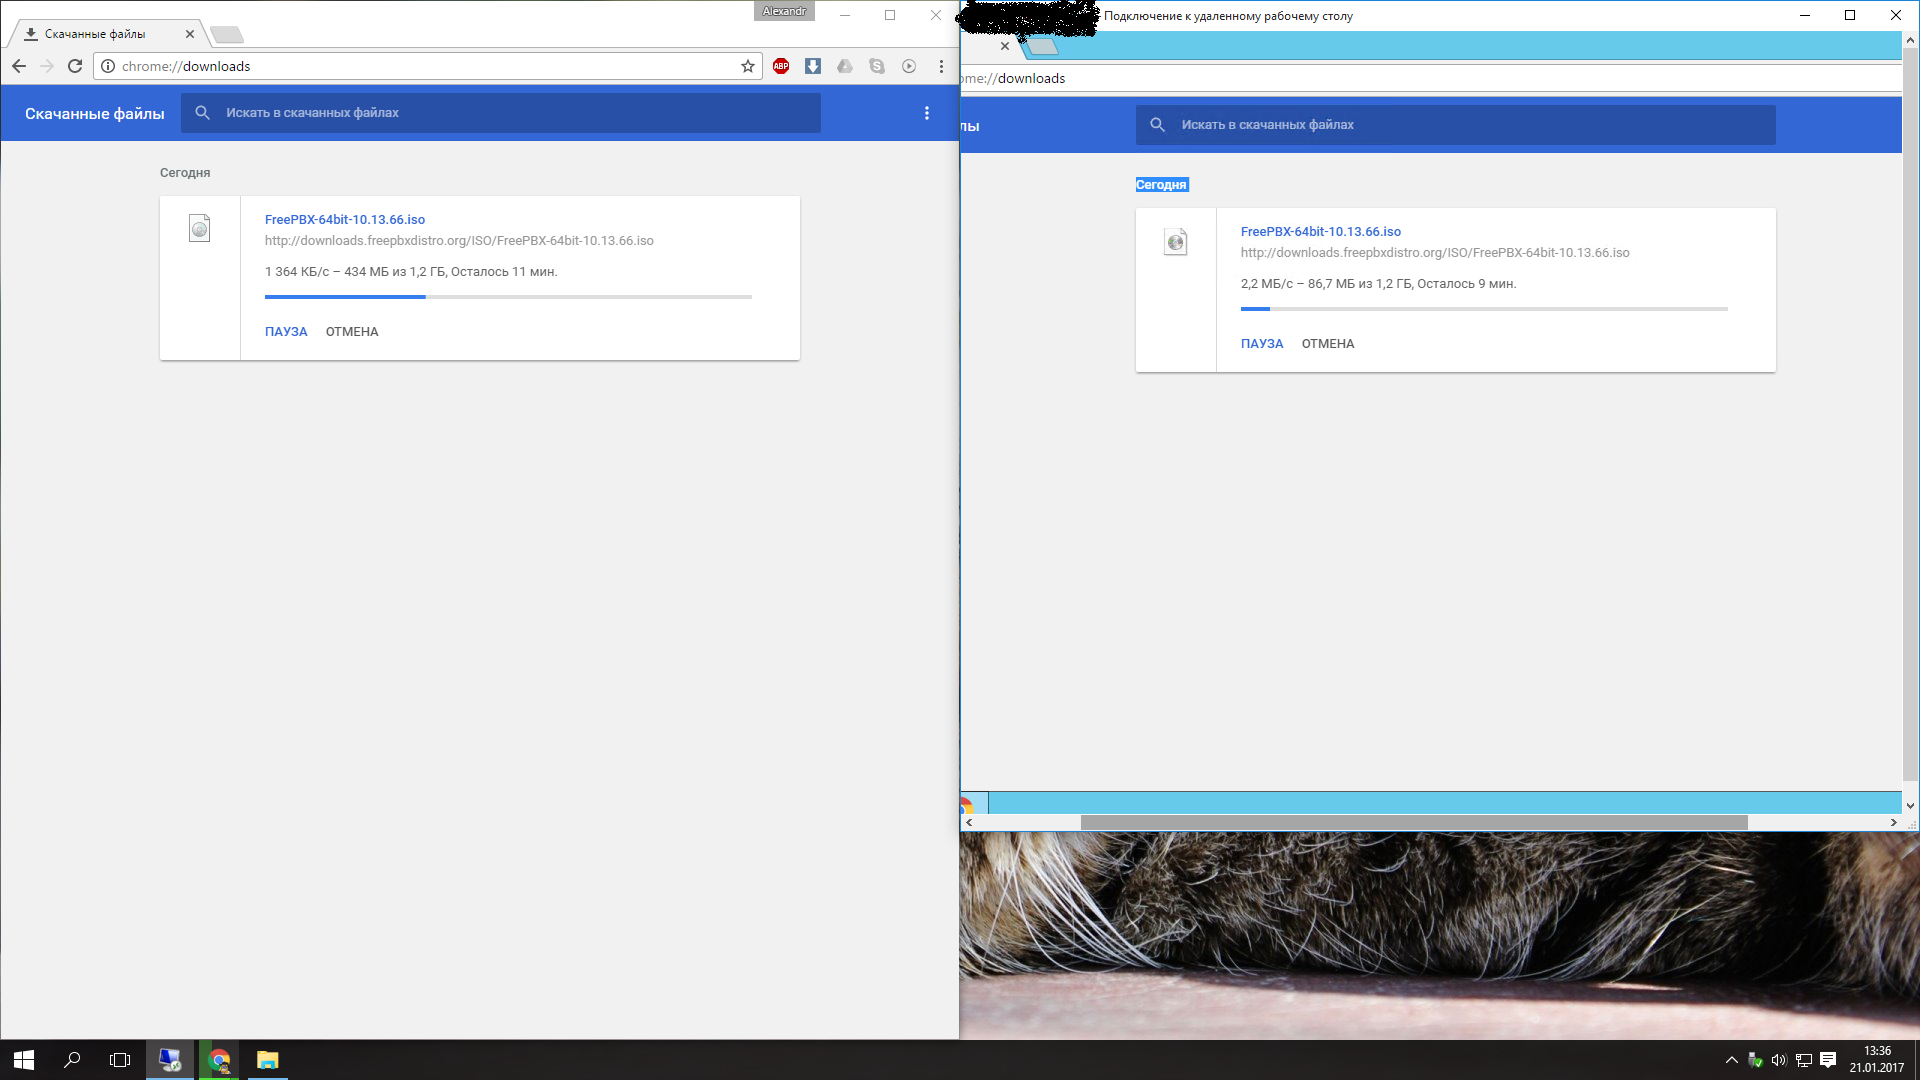Click the chrome://downloads address bar
The image size is (1920, 1080).
click(x=420, y=66)
